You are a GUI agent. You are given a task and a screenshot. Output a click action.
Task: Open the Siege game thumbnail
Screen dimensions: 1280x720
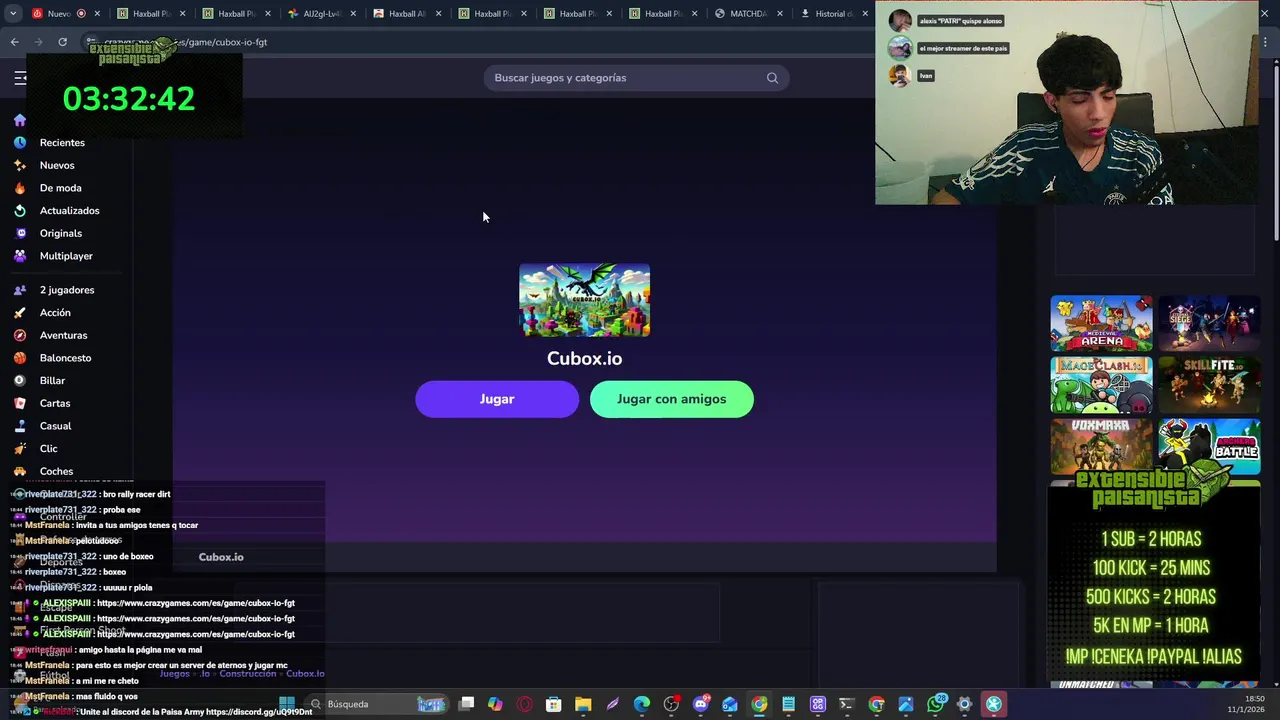pyautogui.click(x=1209, y=323)
